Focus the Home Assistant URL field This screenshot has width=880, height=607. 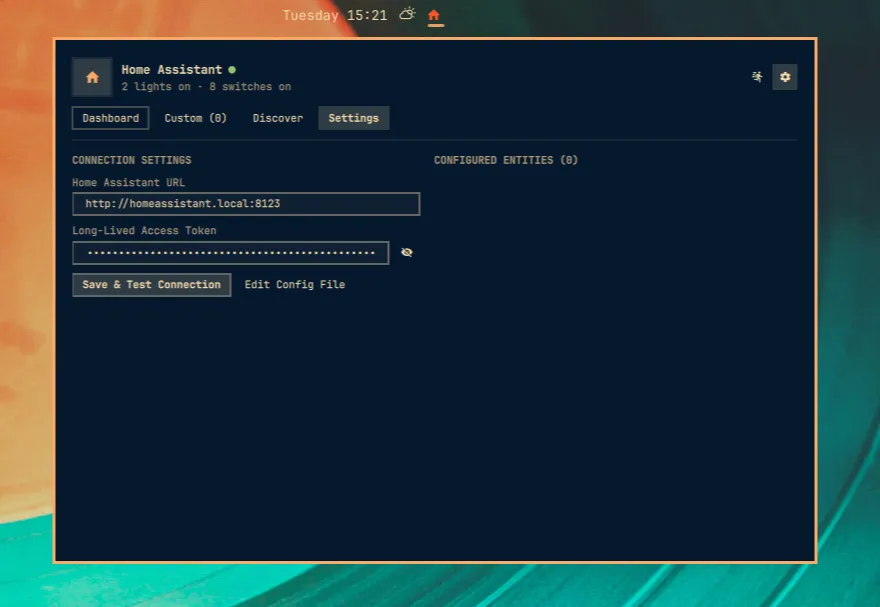246,204
